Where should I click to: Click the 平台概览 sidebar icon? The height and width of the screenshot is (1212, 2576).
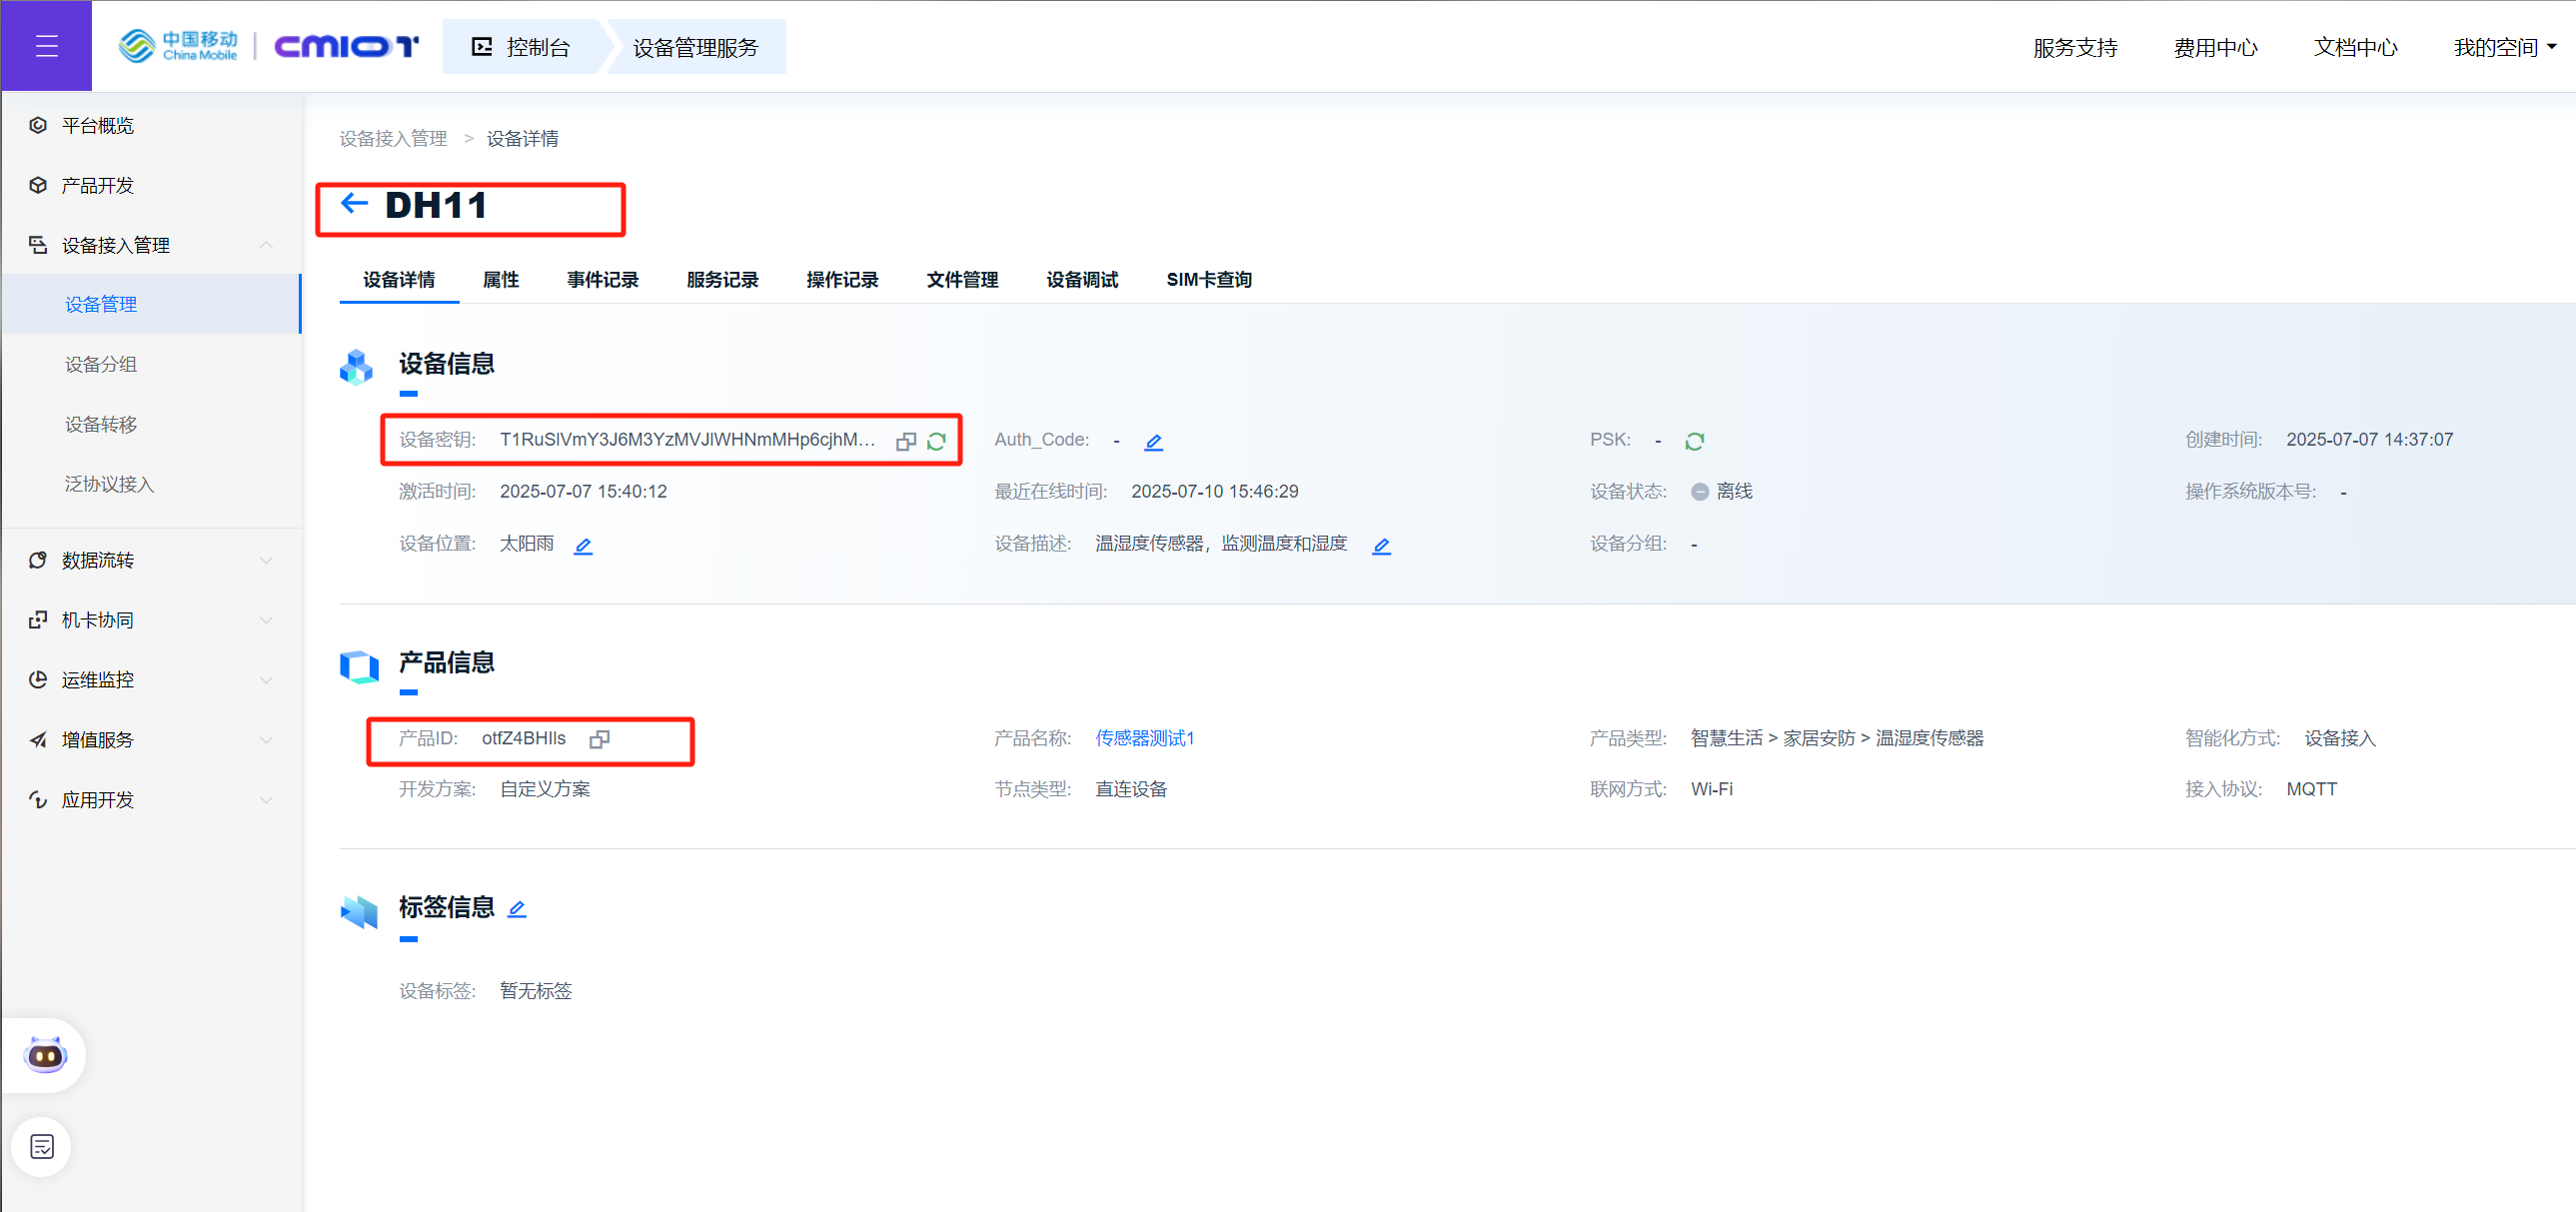pyautogui.click(x=38, y=125)
